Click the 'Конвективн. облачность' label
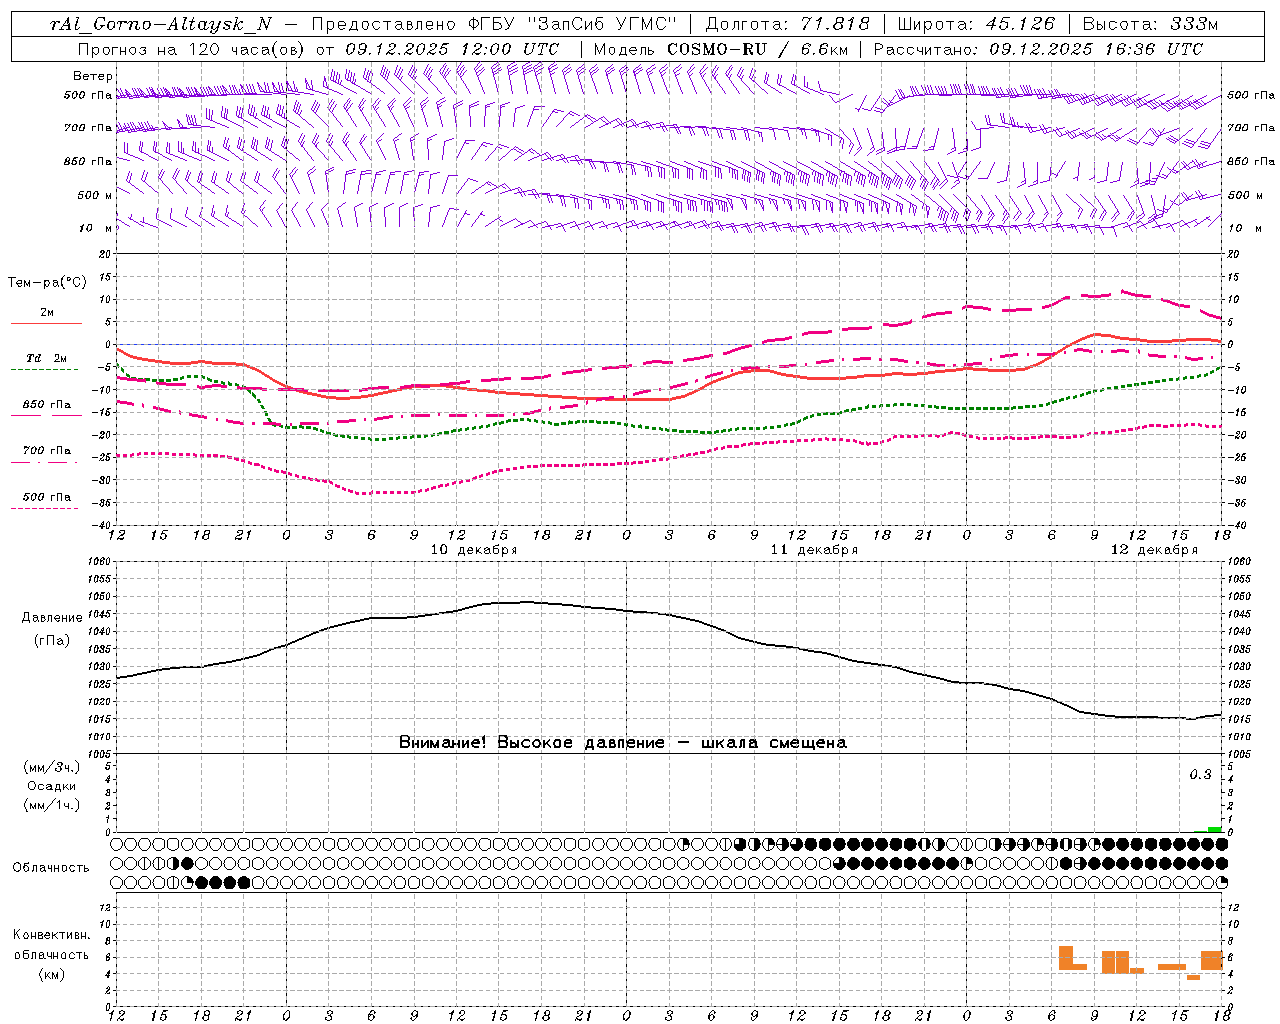This screenshot has width=1280, height=1024. [x=51, y=945]
